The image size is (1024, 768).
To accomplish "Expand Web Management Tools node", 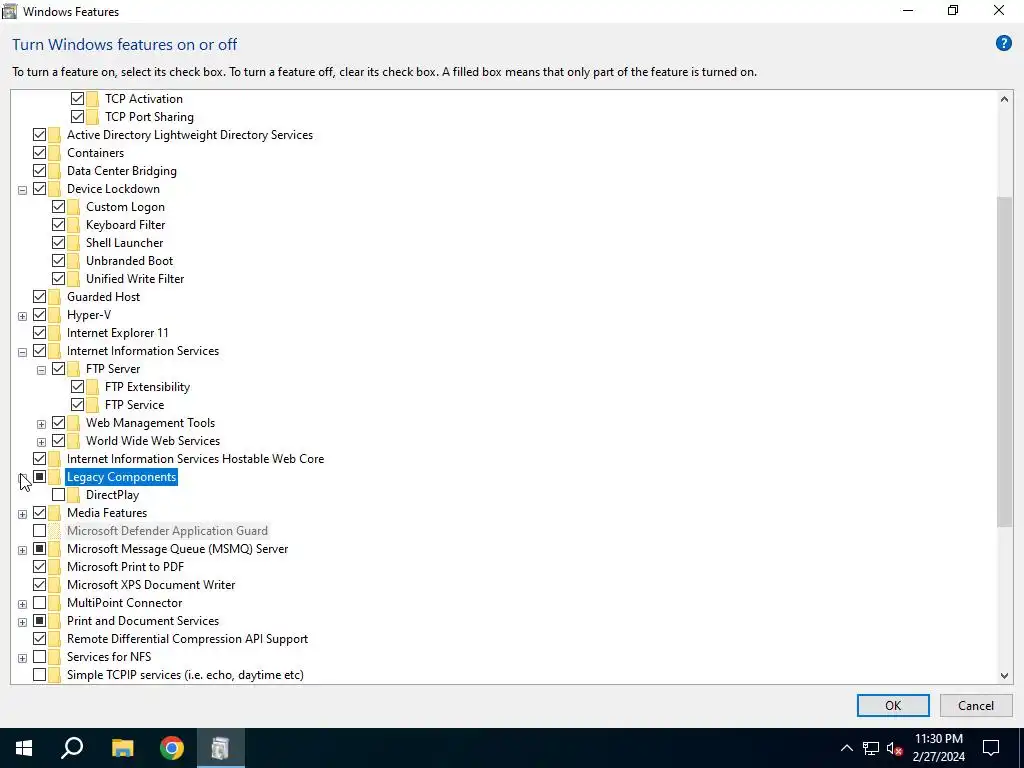I will pyautogui.click(x=41, y=424).
